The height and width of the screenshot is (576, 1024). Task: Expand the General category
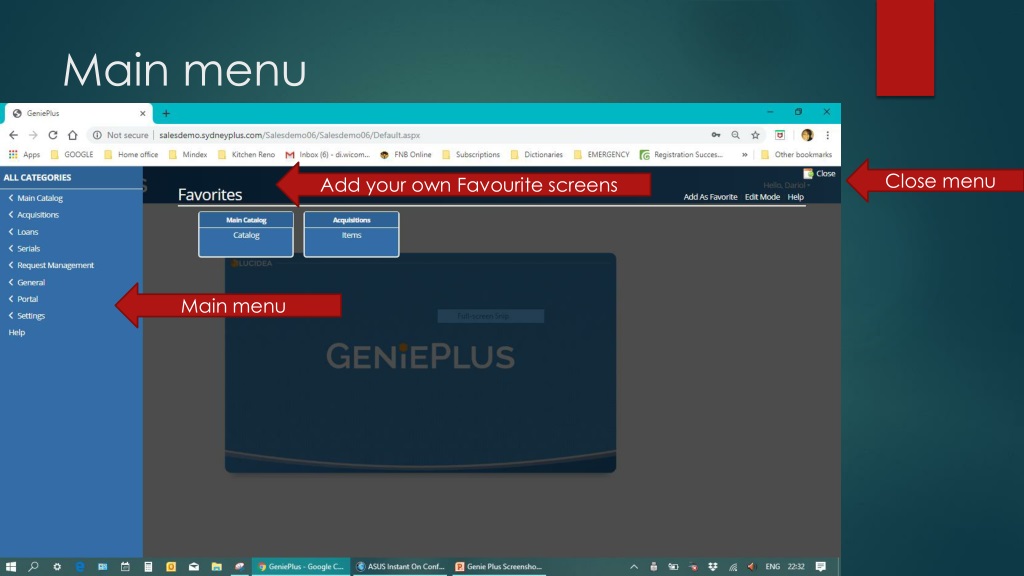tap(27, 283)
